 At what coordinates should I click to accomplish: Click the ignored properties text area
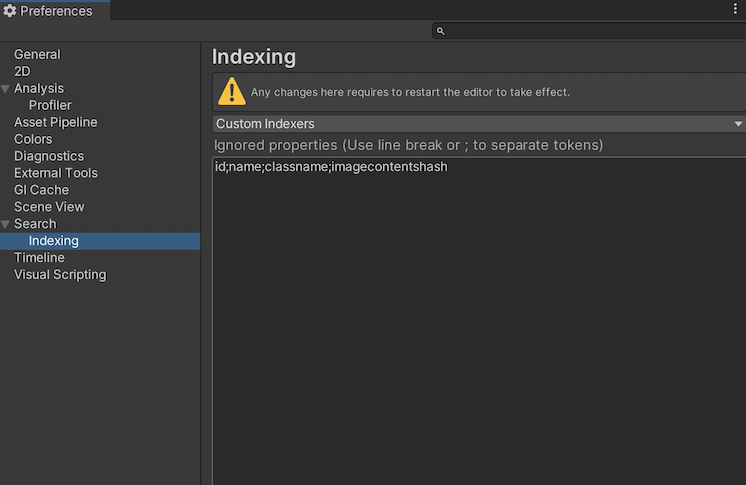click(x=479, y=320)
